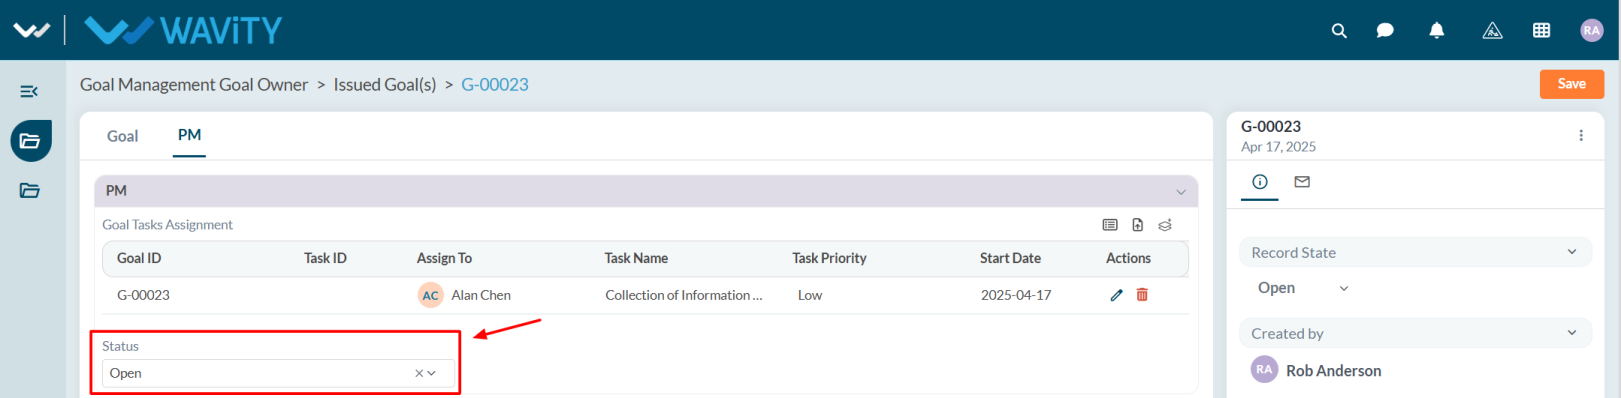Go to Goal Management Goal Owner breadcrumb
The image size is (1621, 398).
(x=194, y=85)
